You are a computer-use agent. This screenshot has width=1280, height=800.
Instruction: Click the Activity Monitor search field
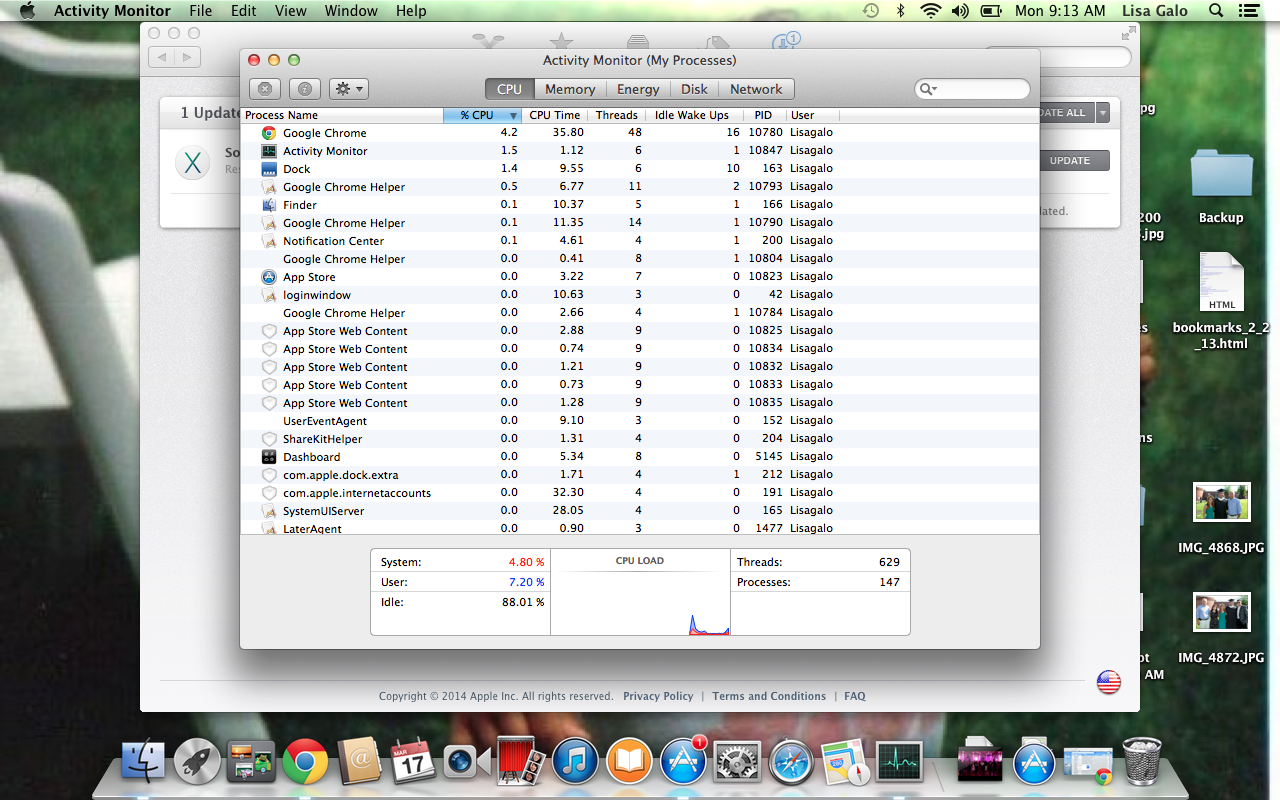click(x=972, y=89)
